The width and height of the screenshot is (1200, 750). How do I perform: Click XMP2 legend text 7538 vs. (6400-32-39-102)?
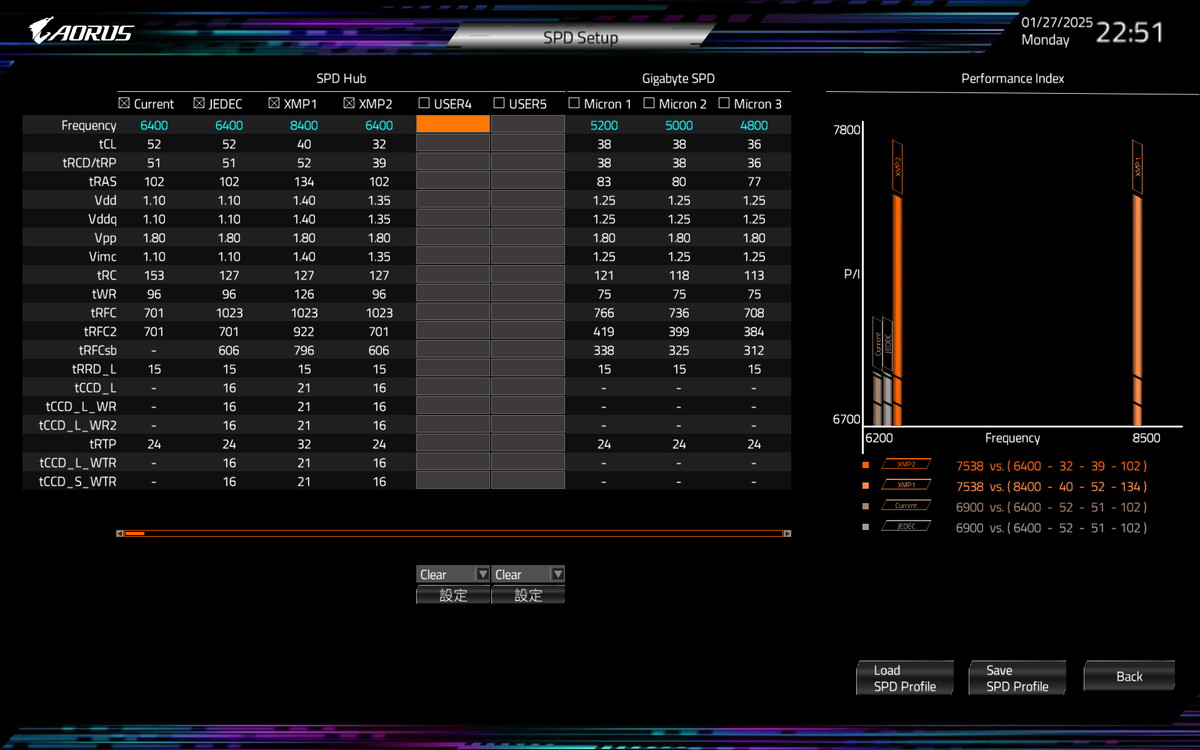(1051, 466)
